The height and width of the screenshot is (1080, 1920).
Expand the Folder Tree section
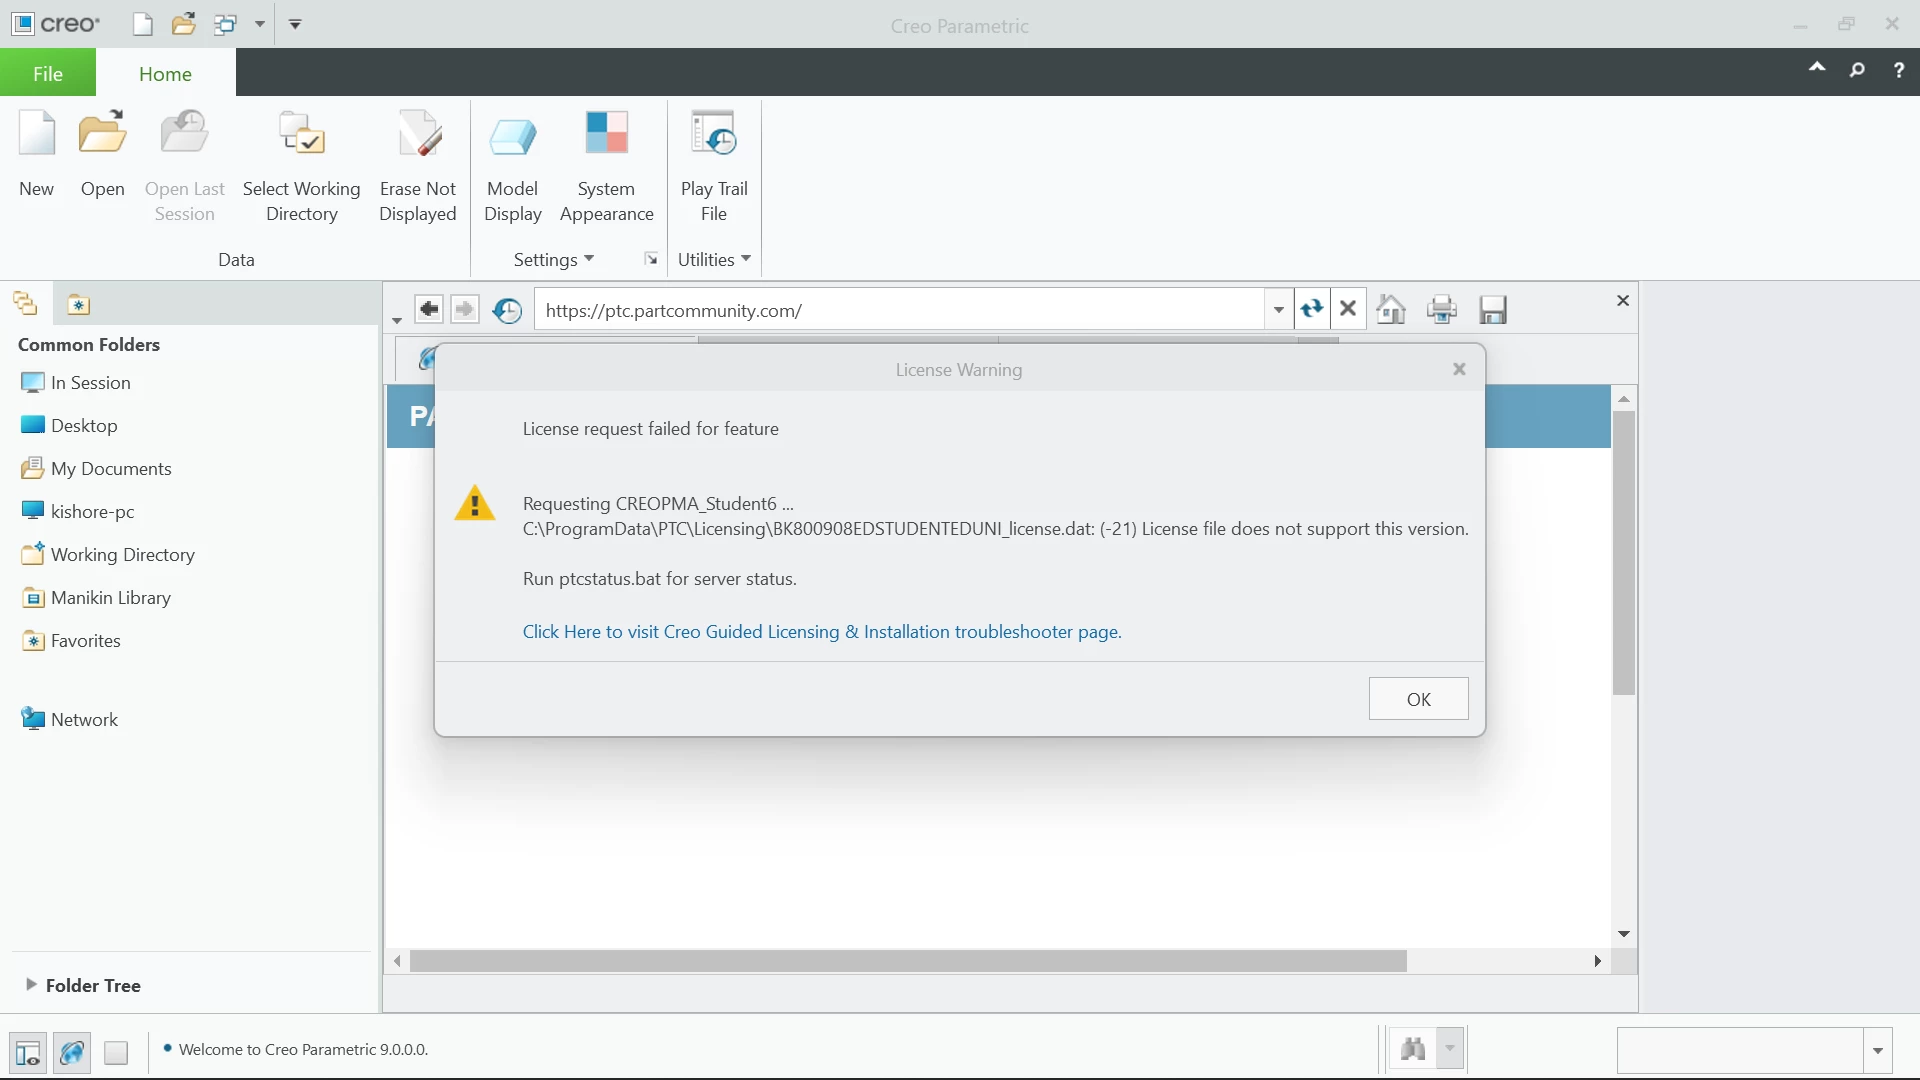[x=31, y=985]
